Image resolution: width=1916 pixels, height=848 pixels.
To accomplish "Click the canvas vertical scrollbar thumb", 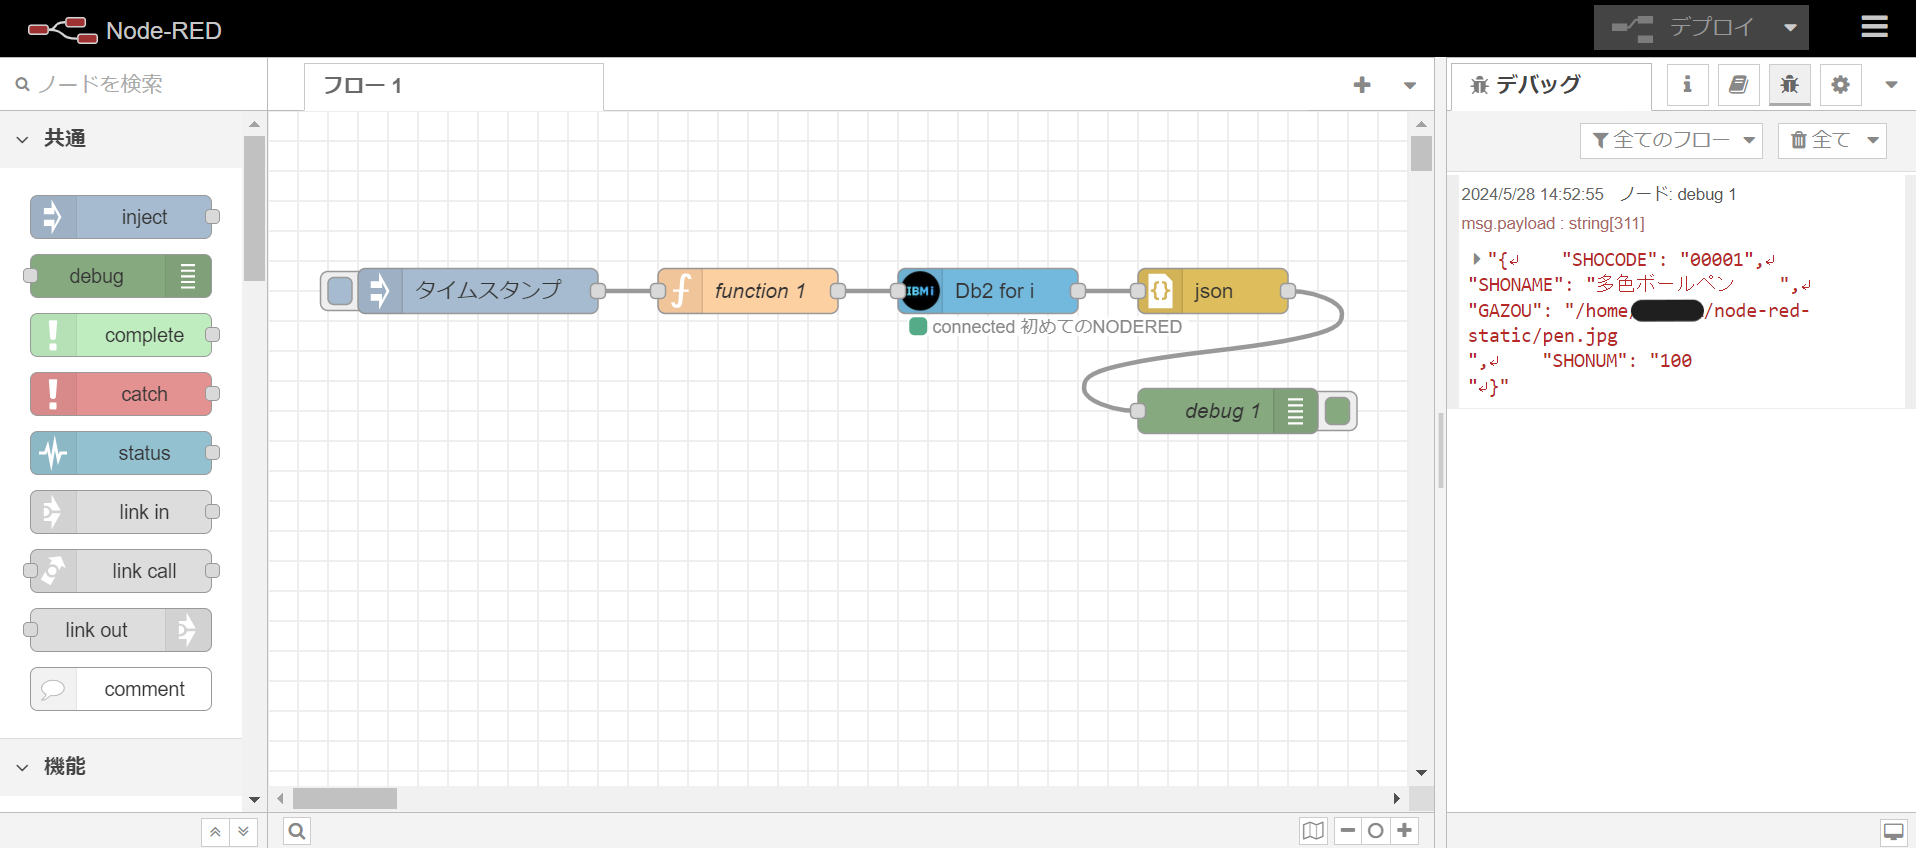I will coord(1421,153).
